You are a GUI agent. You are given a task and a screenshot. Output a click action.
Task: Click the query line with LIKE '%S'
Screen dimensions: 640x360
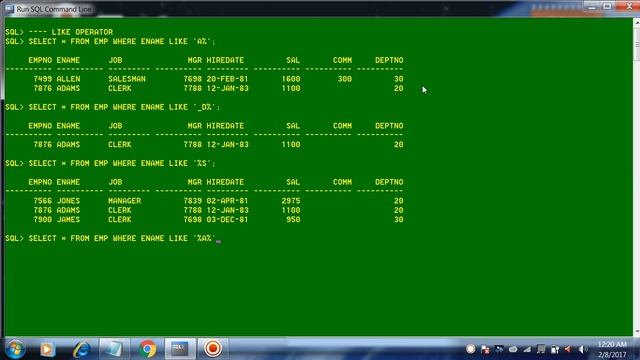coord(110,163)
